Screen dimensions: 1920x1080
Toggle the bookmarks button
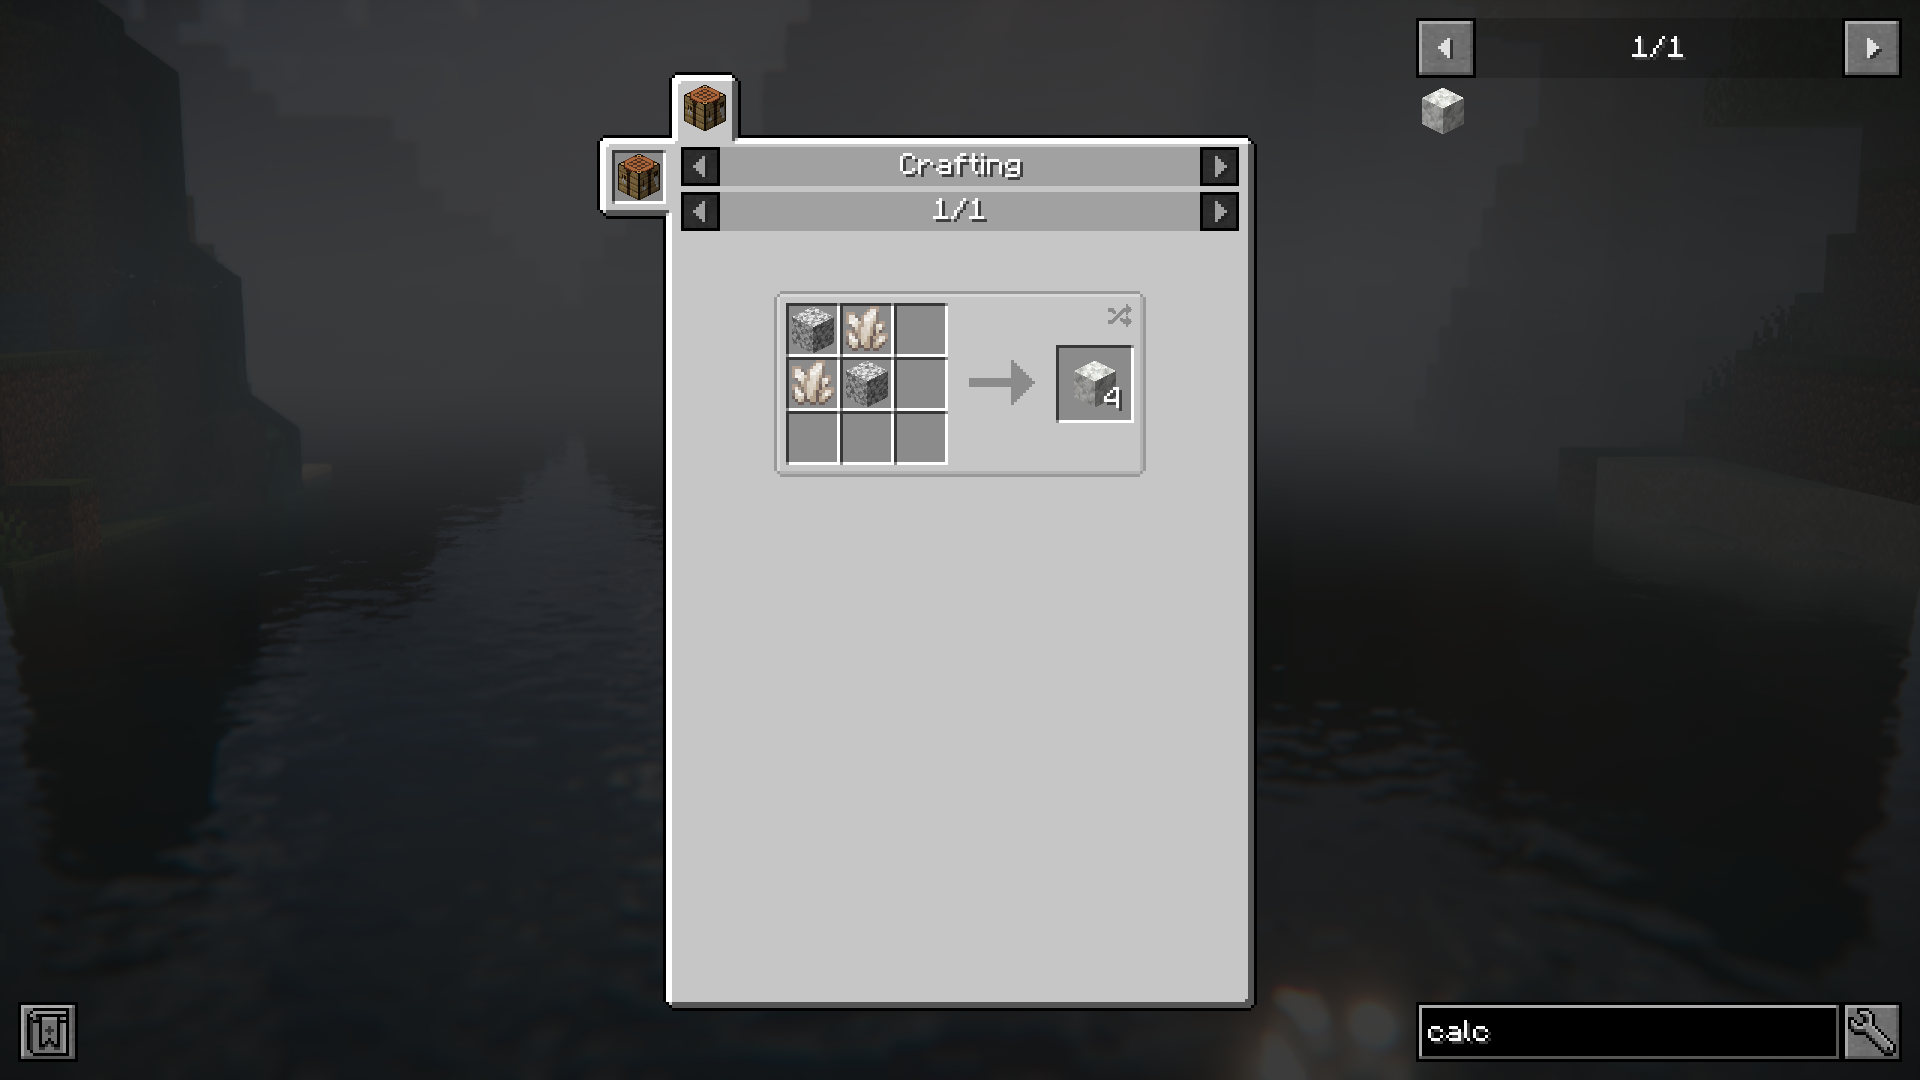coord(48,1032)
